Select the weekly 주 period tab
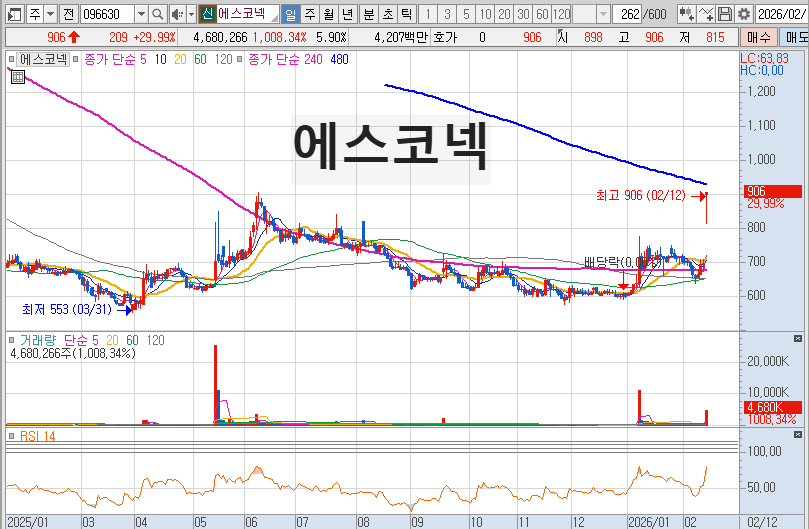Image resolution: width=809 pixels, height=529 pixels. [310, 14]
